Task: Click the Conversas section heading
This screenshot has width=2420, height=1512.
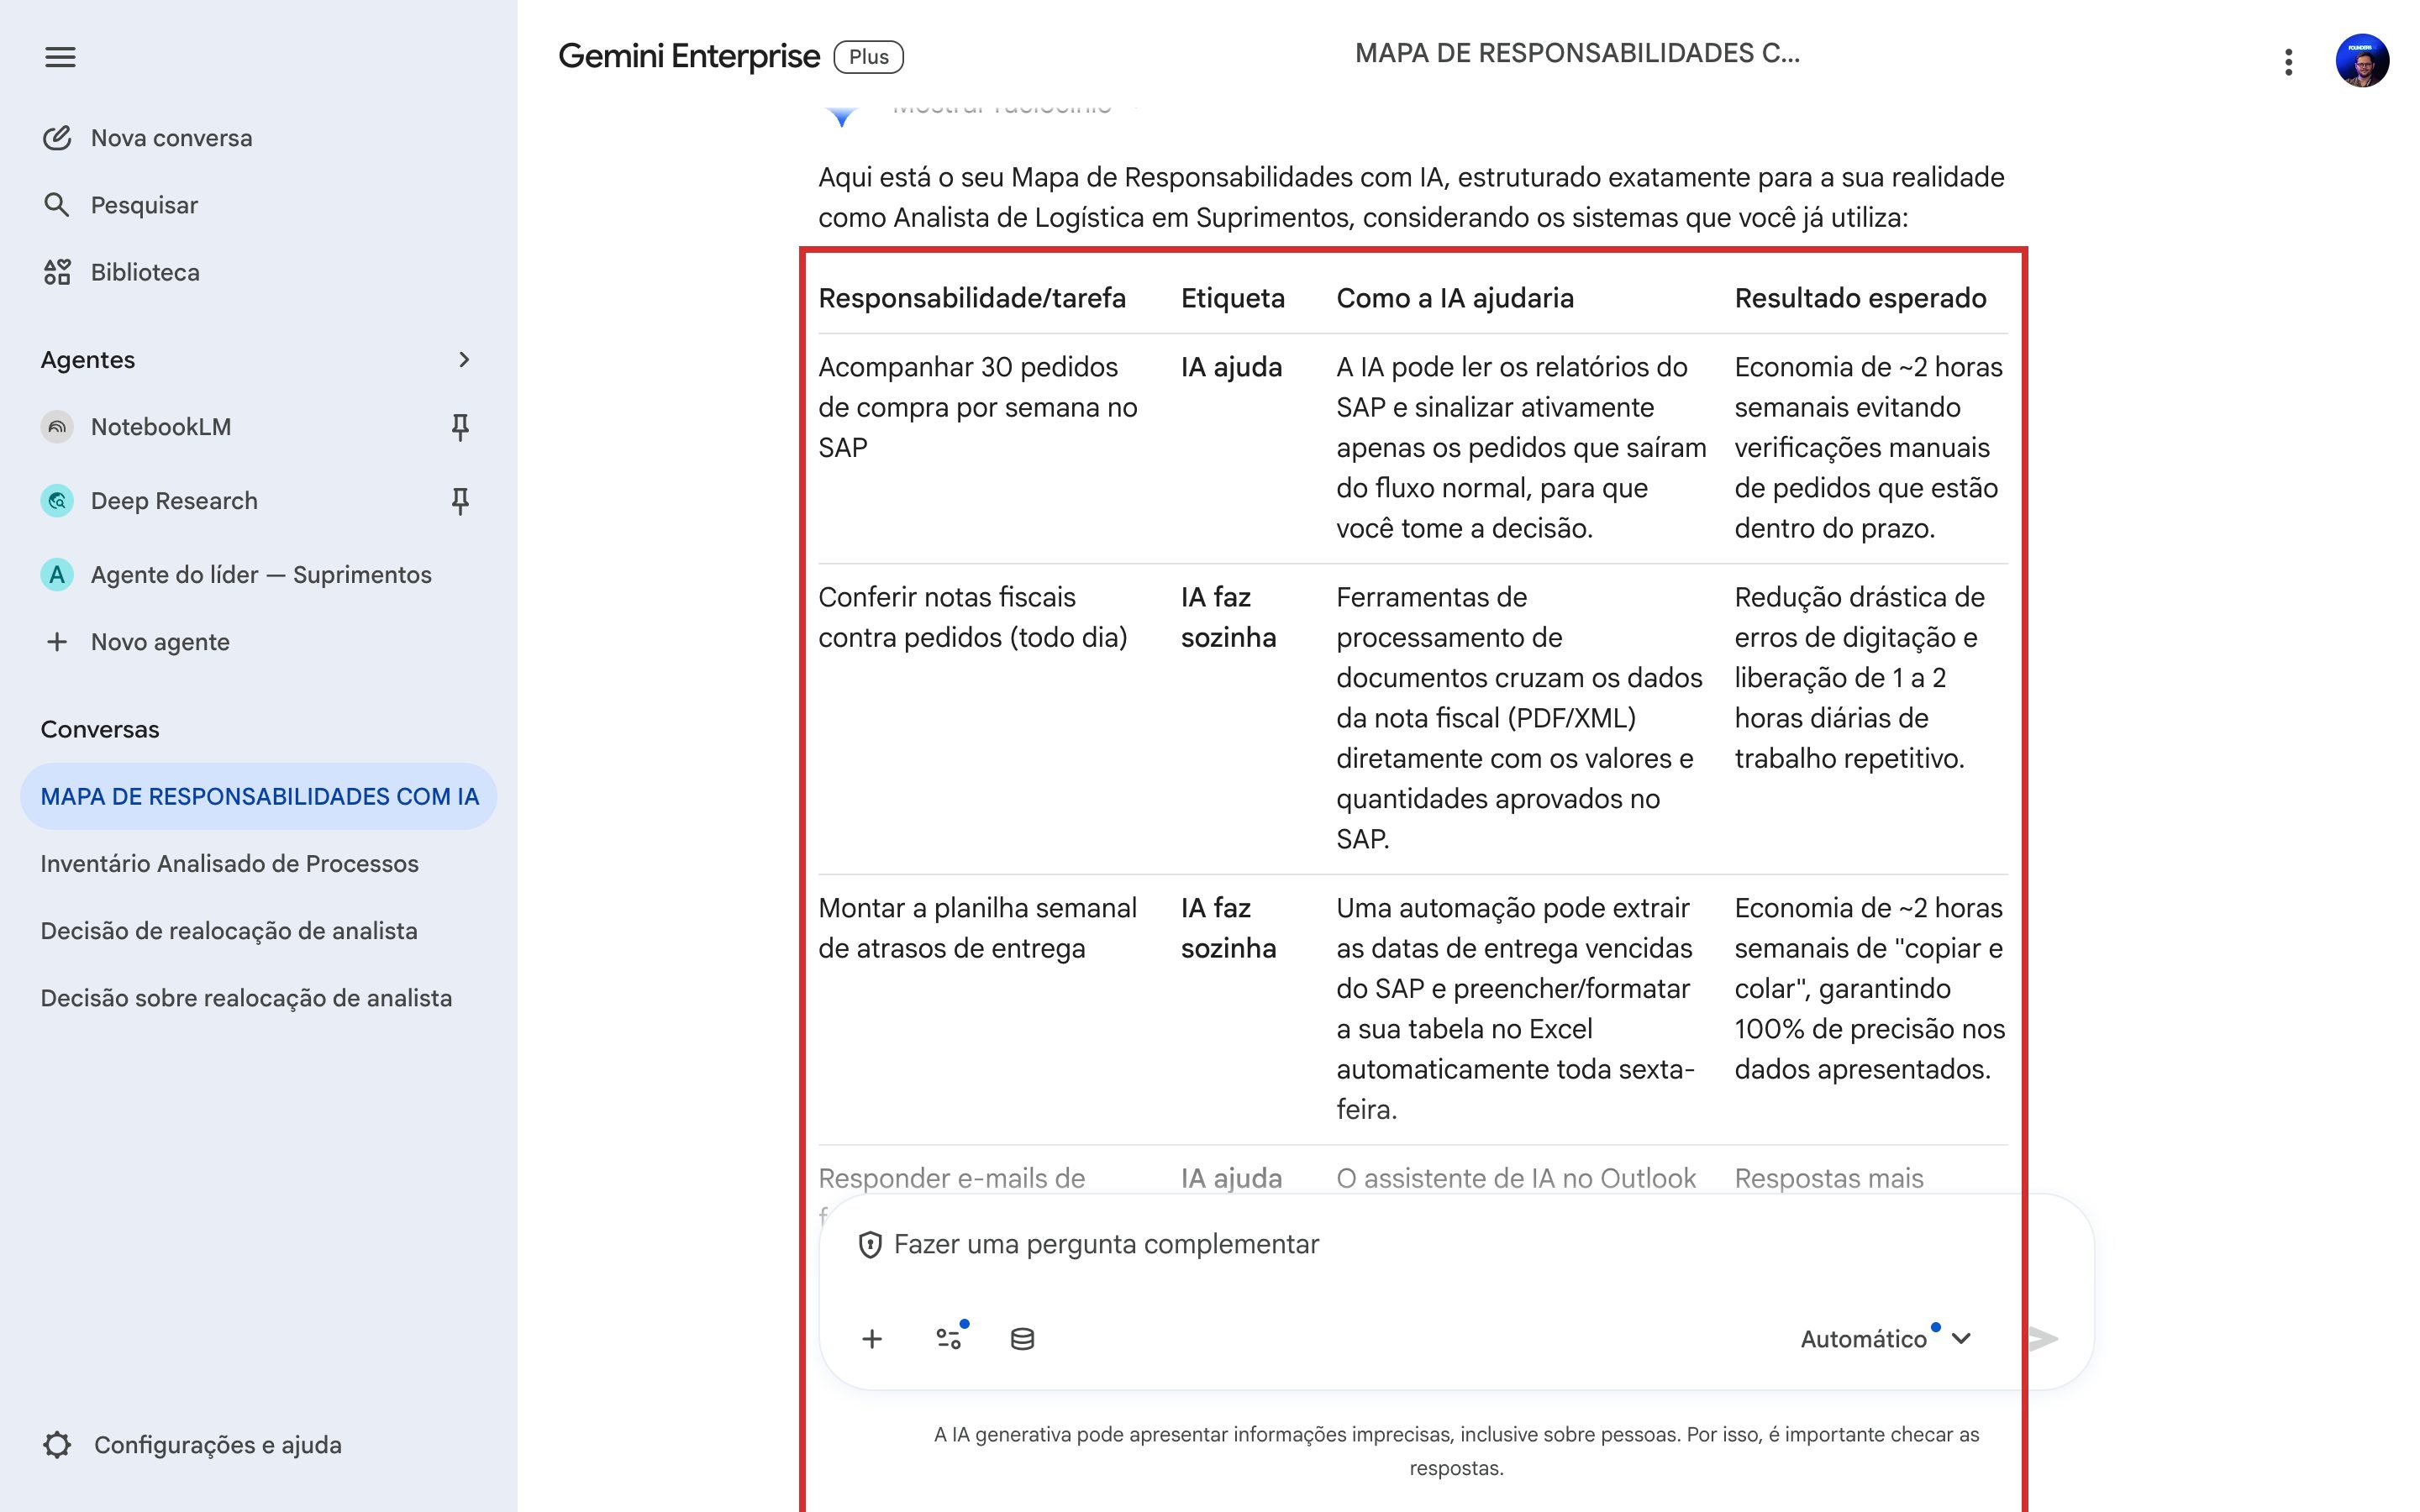Action: pyautogui.click(x=100, y=729)
